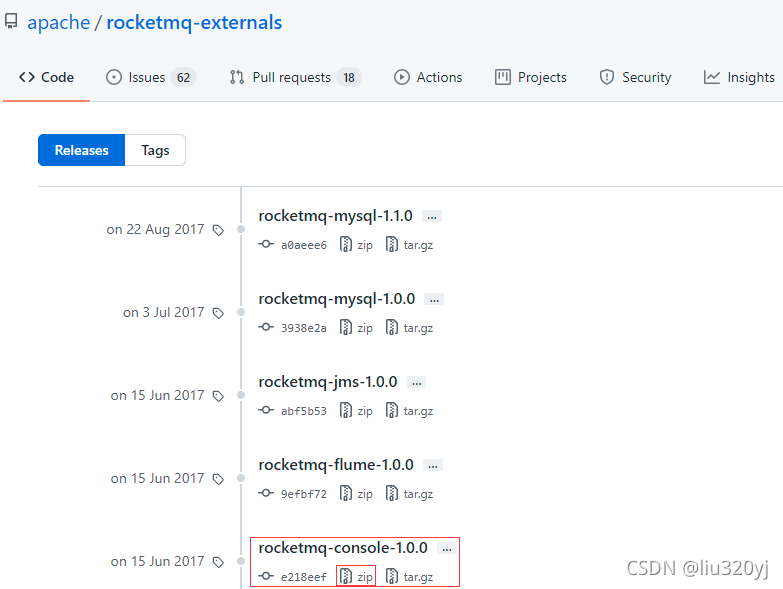The width and height of the screenshot is (783, 589).
Task: Open commit e218eef
Action: pyautogui.click(x=304, y=576)
